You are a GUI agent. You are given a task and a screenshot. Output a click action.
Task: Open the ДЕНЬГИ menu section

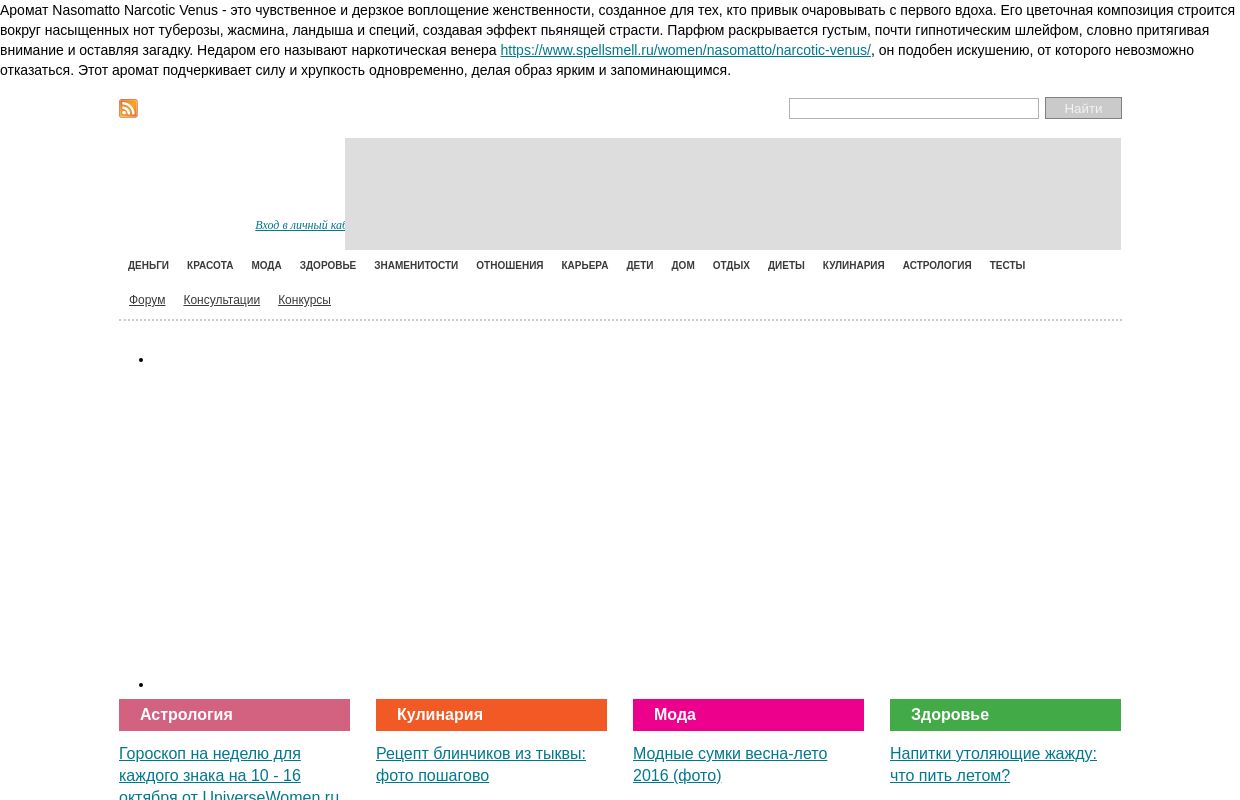click(148, 266)
